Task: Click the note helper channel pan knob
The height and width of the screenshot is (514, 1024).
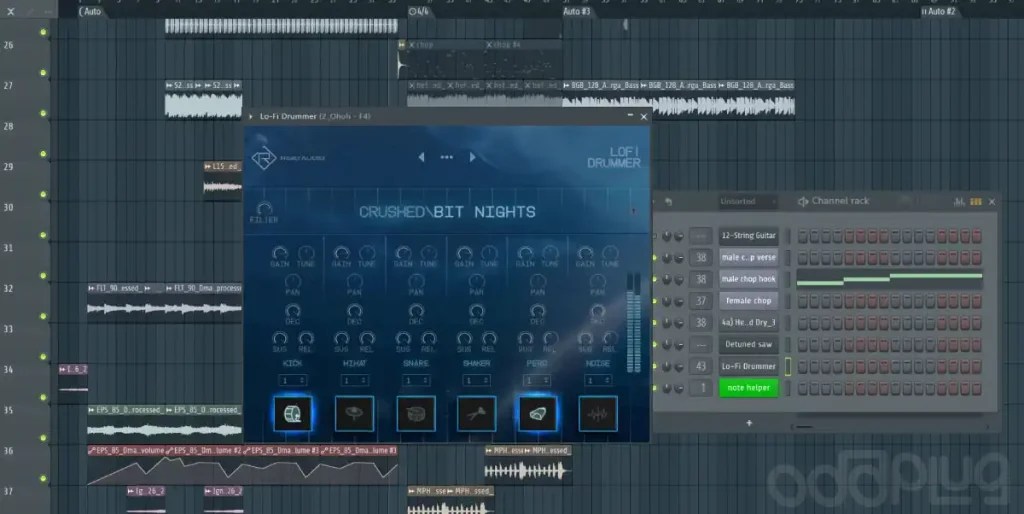Action: 667,388
